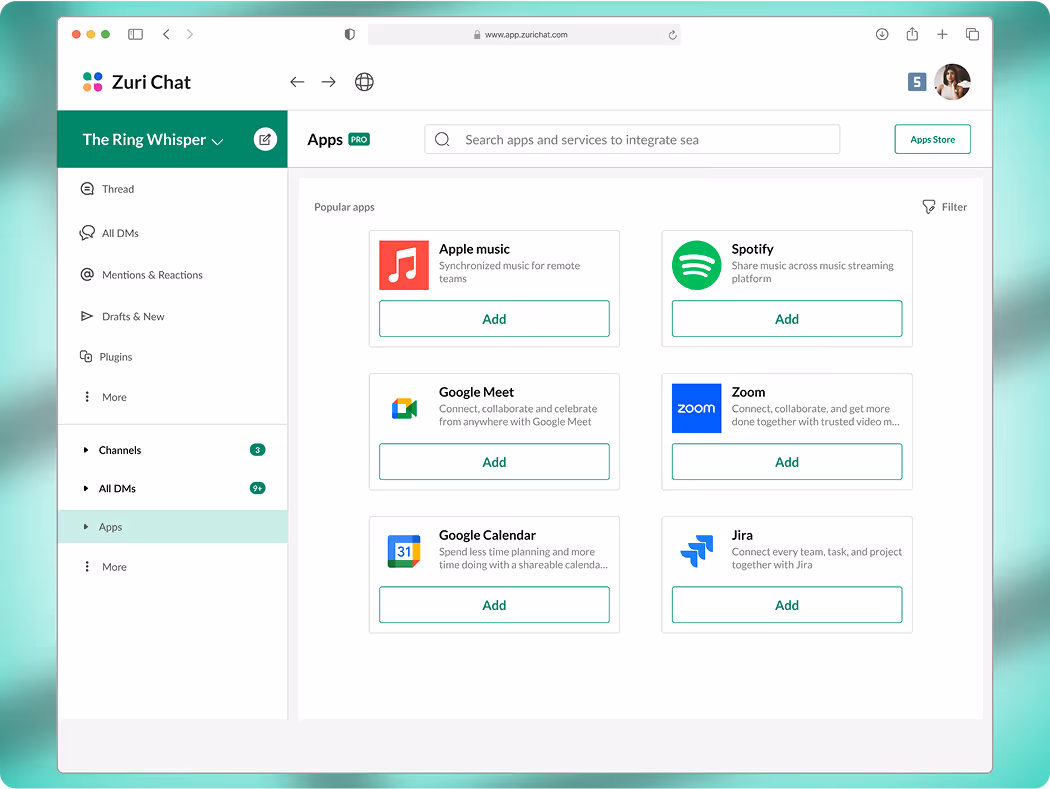Add the Zoom app

coord(787,462)
